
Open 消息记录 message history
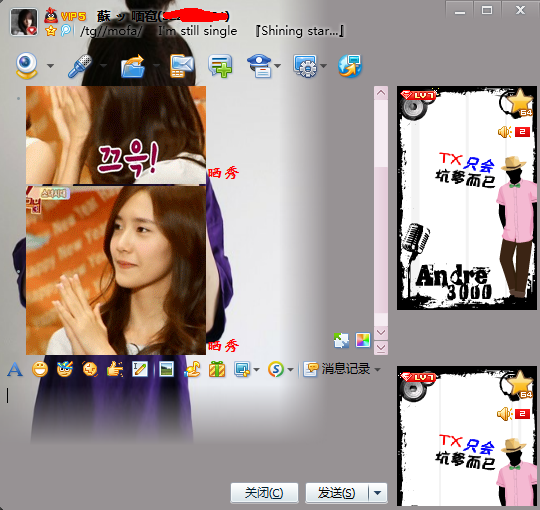pyautogui.click(x=336, y=369)
